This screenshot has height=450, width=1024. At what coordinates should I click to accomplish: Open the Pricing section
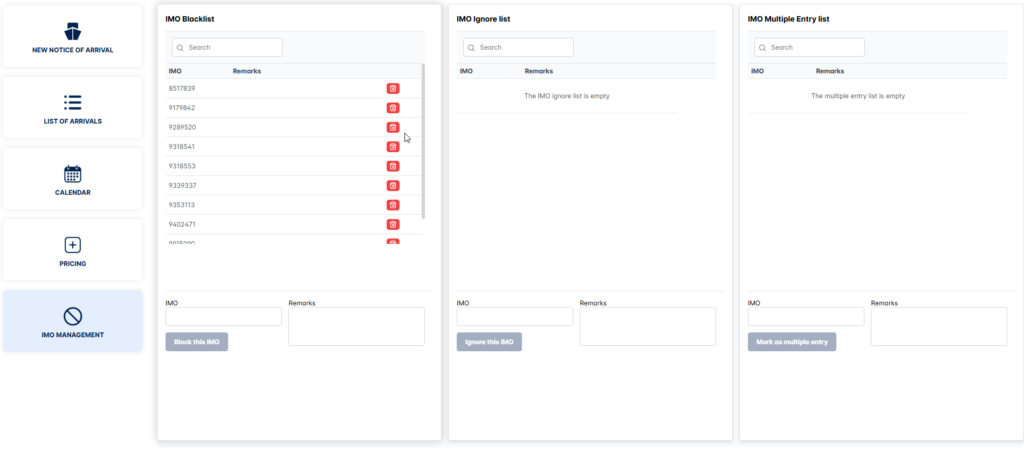coord(72,250)
